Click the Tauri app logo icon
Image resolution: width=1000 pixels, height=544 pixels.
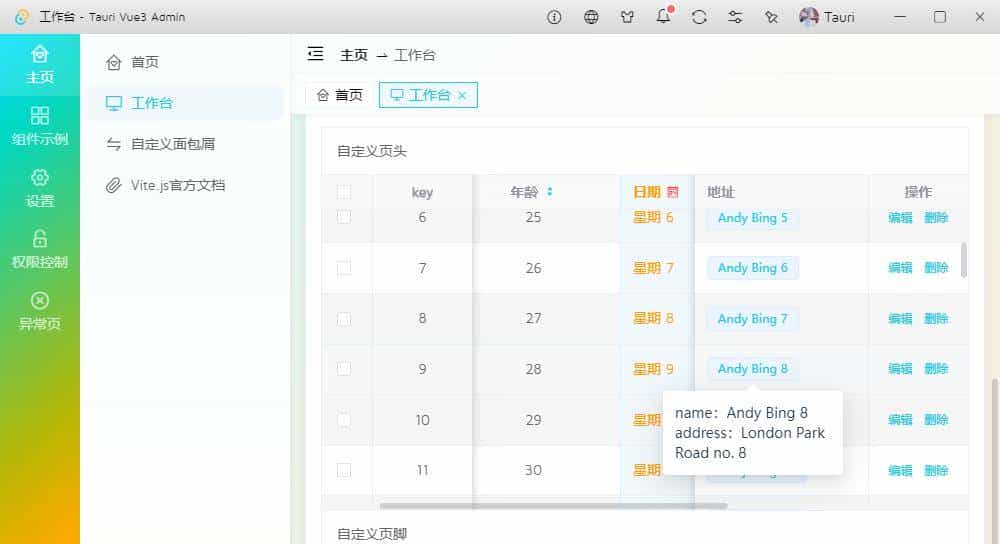click(22, 17)
